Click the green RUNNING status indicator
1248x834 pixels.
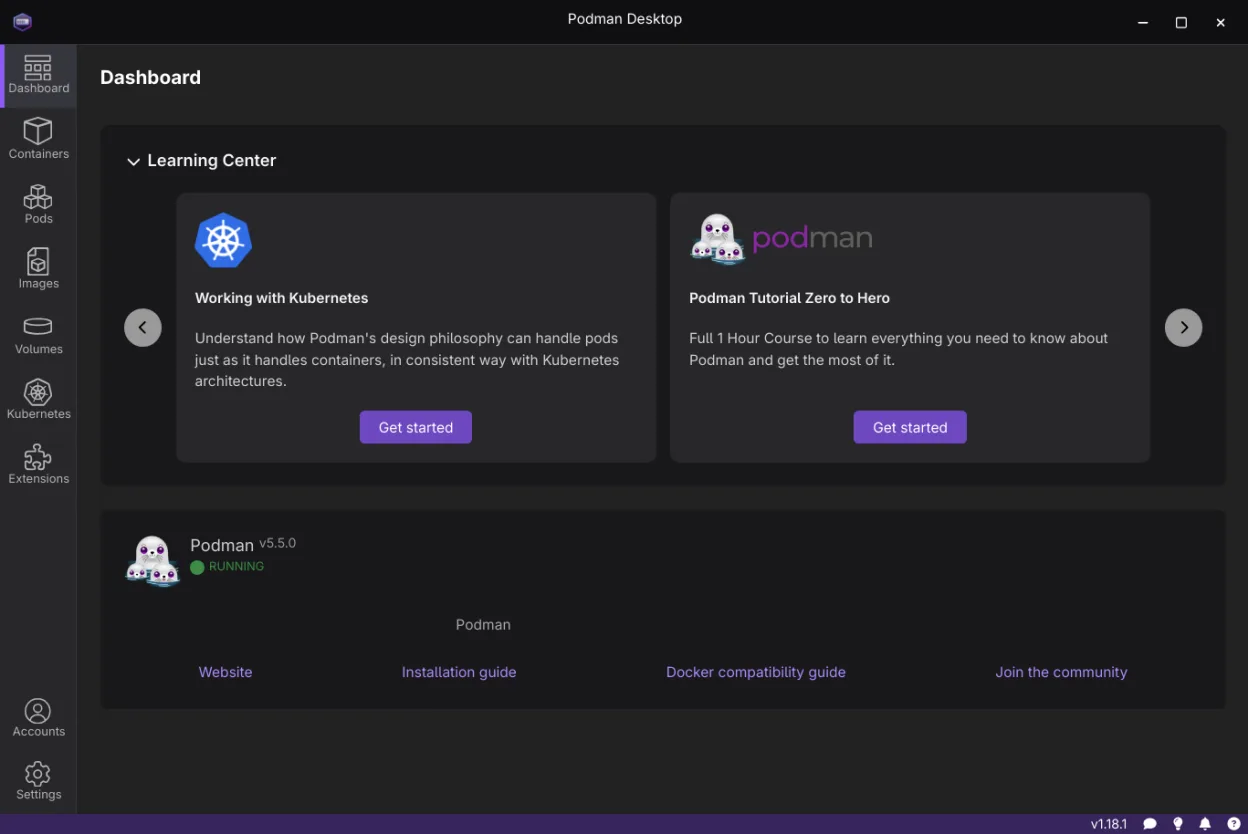click(x=227, y=567)
